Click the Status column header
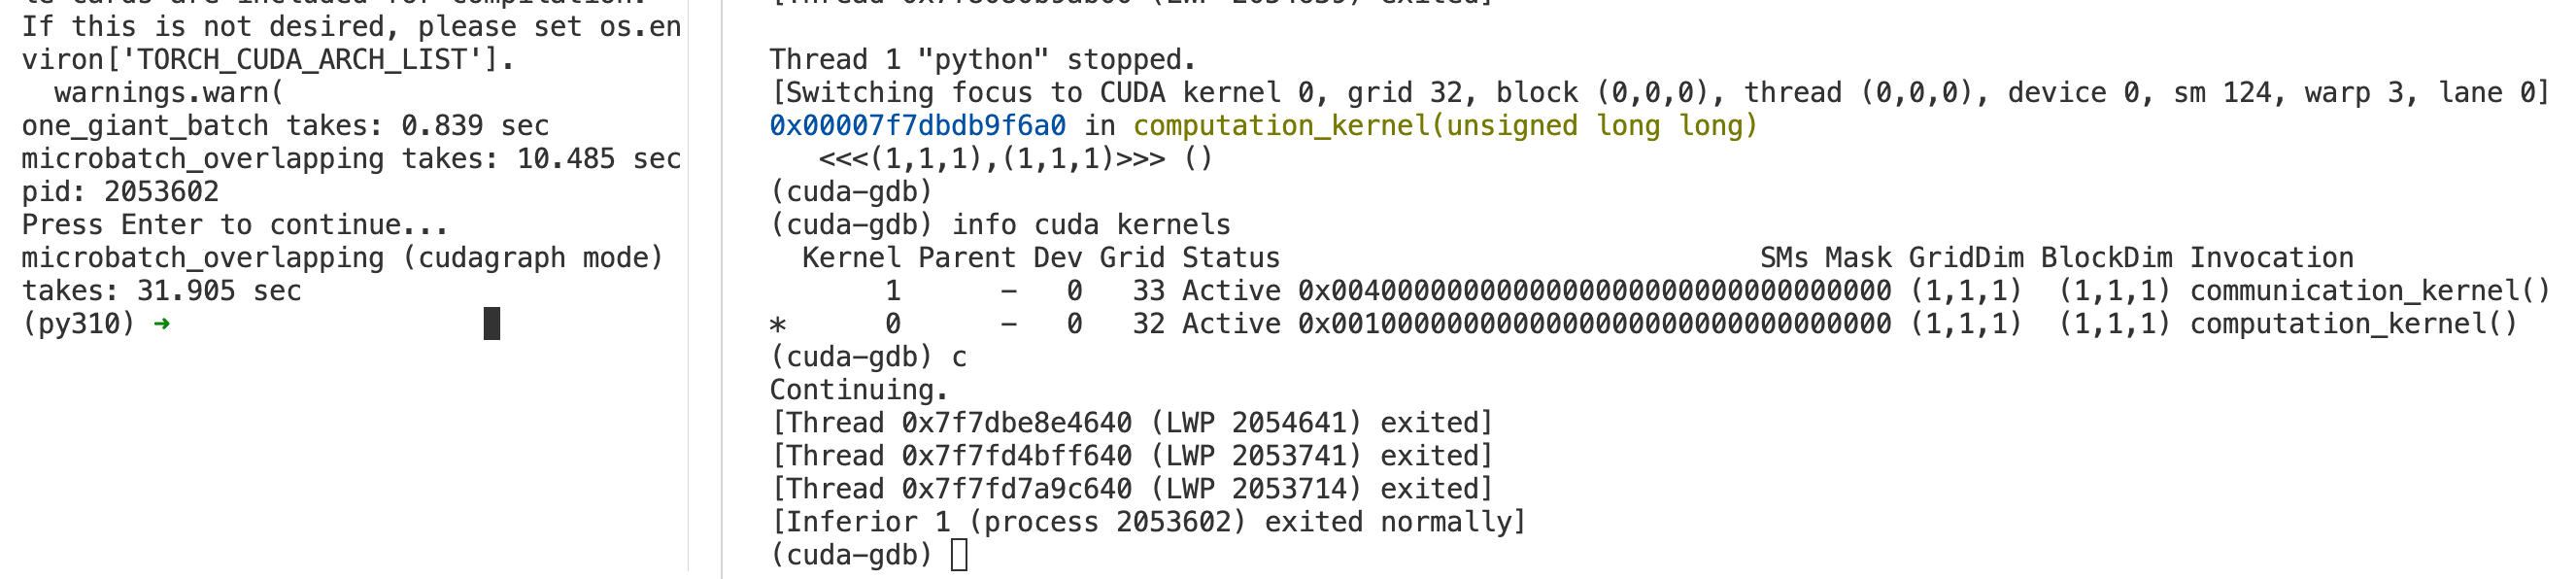This screenshot has height=579, width=2576. coord(1230,258)
